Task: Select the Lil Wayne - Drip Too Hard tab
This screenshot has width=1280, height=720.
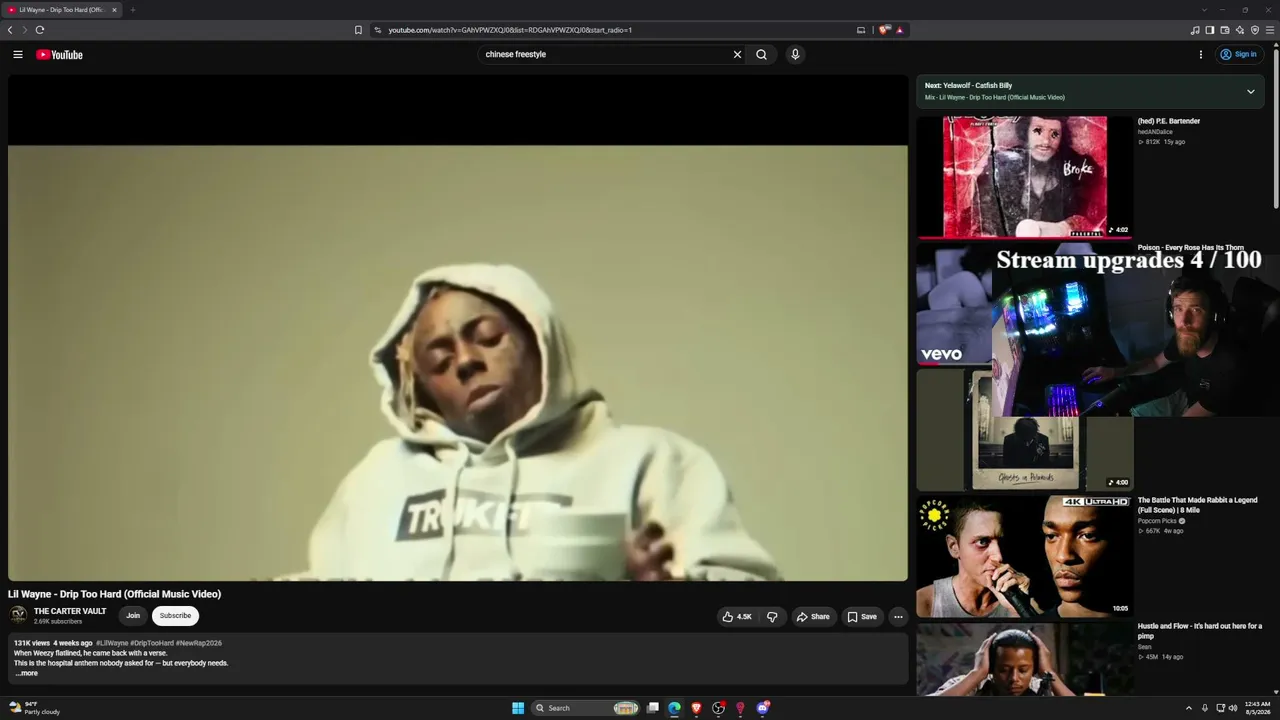Action: [x=62, y=10]
